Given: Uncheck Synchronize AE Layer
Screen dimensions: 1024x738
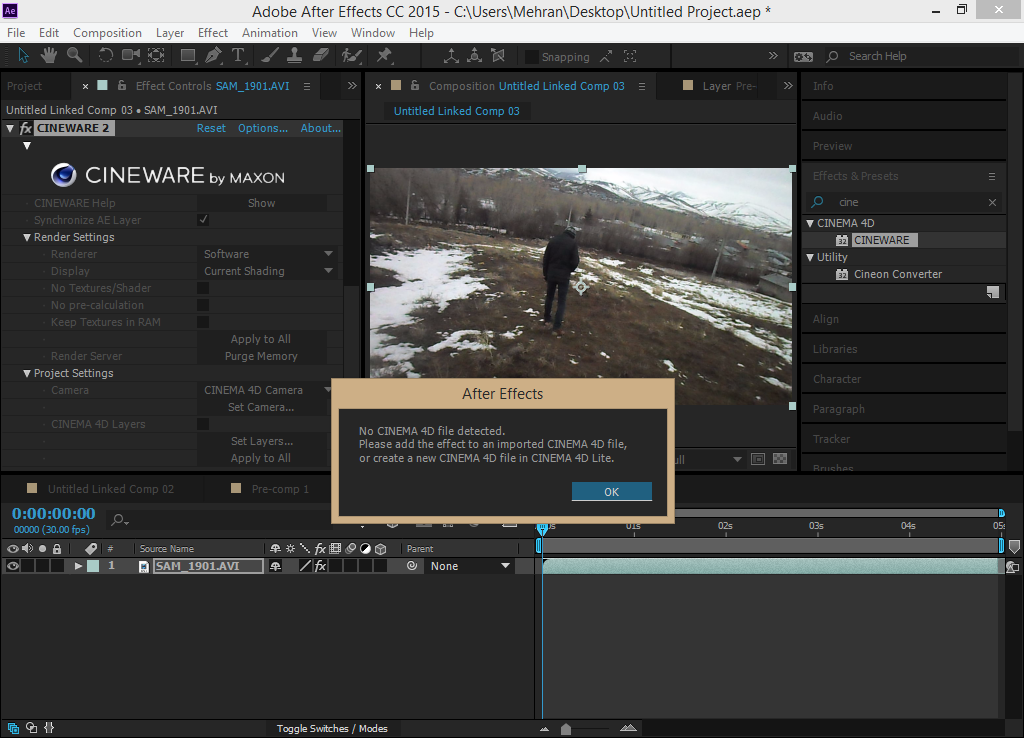Looking at the screenshot, I should point(203,220).
